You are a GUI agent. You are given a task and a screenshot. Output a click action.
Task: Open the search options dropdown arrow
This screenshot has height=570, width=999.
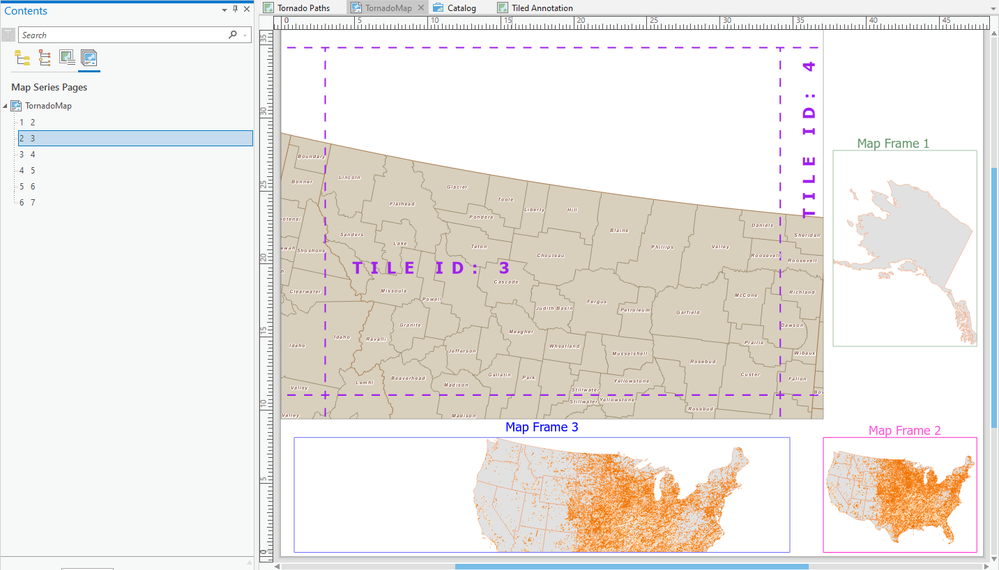point(245,35)
